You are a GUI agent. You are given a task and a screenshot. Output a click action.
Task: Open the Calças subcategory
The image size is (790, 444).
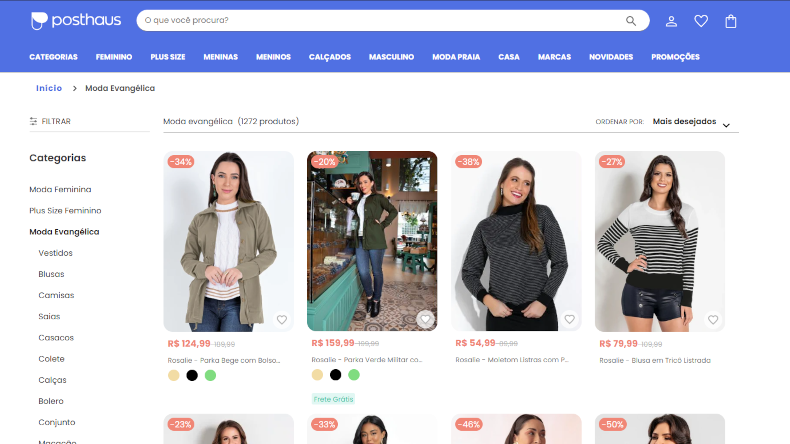[52, 380]
